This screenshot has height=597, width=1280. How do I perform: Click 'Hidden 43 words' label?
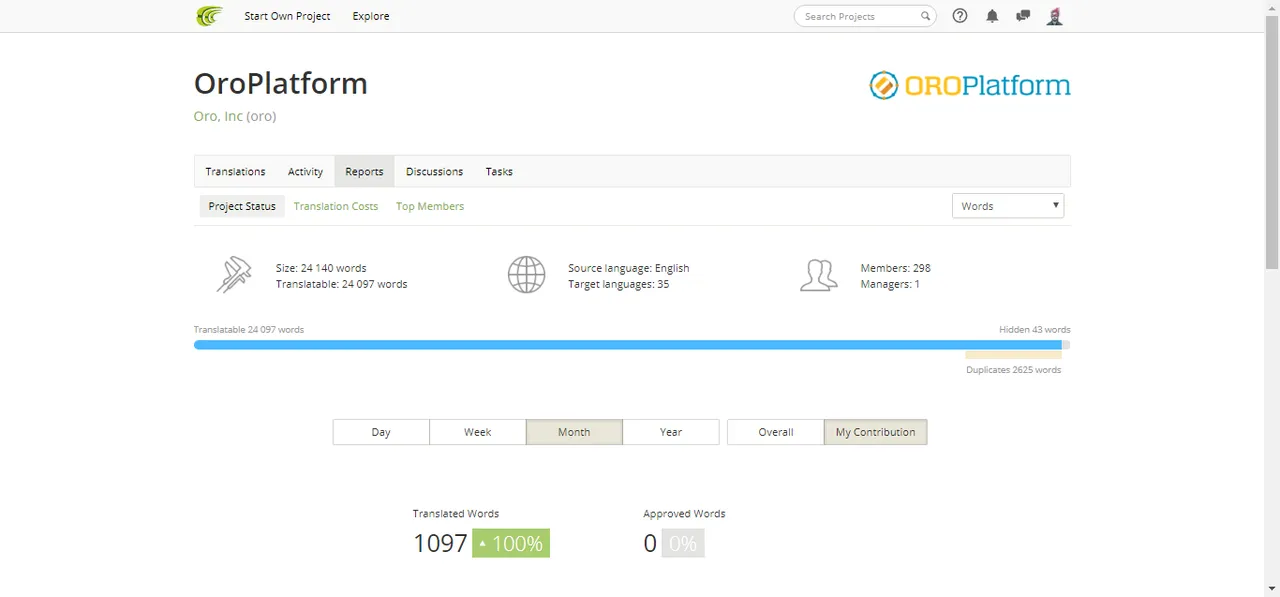pyautogui.click(x=1035, y=329)
